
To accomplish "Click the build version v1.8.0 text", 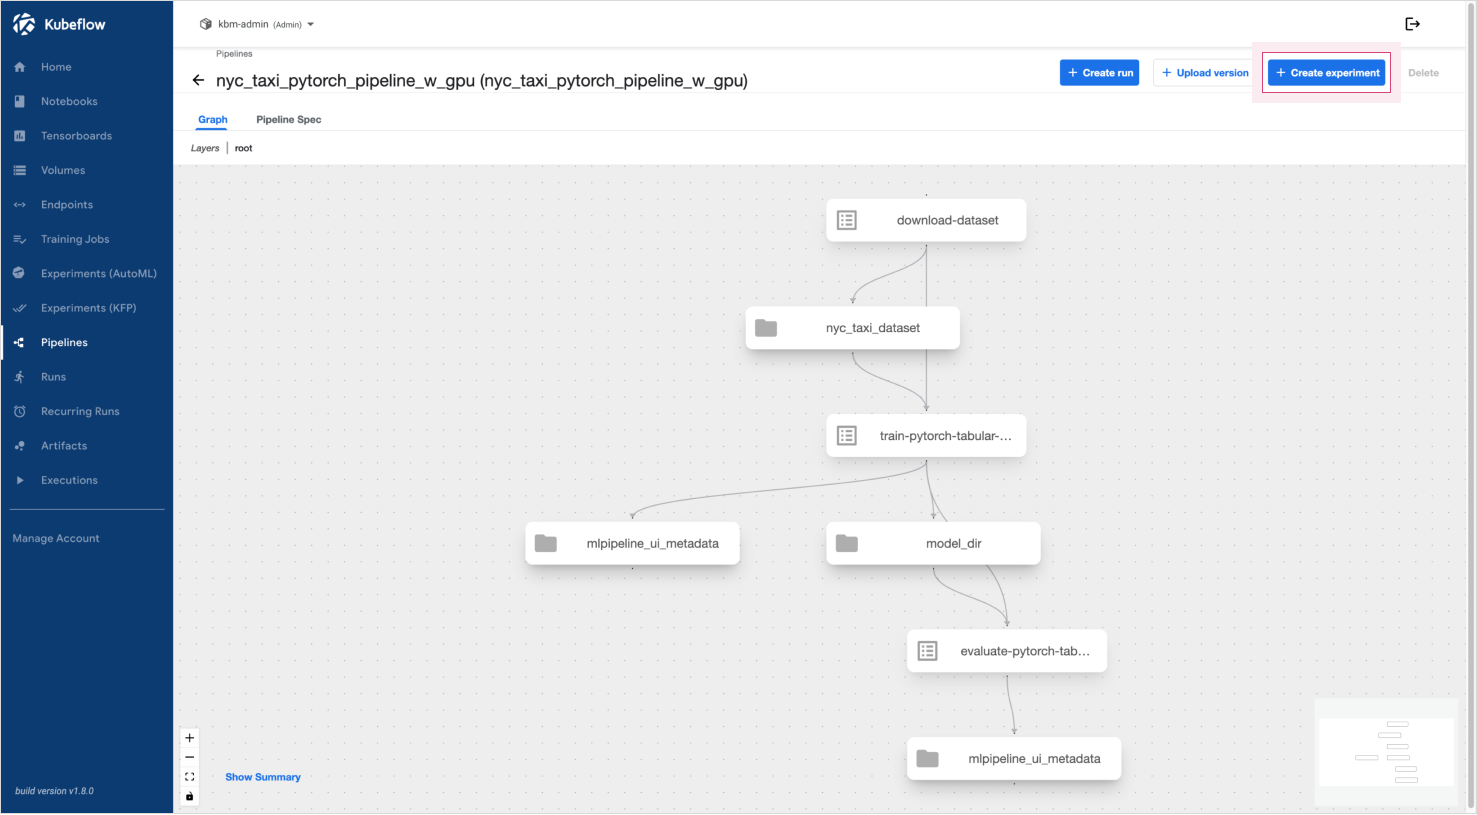I will (54, 791).
